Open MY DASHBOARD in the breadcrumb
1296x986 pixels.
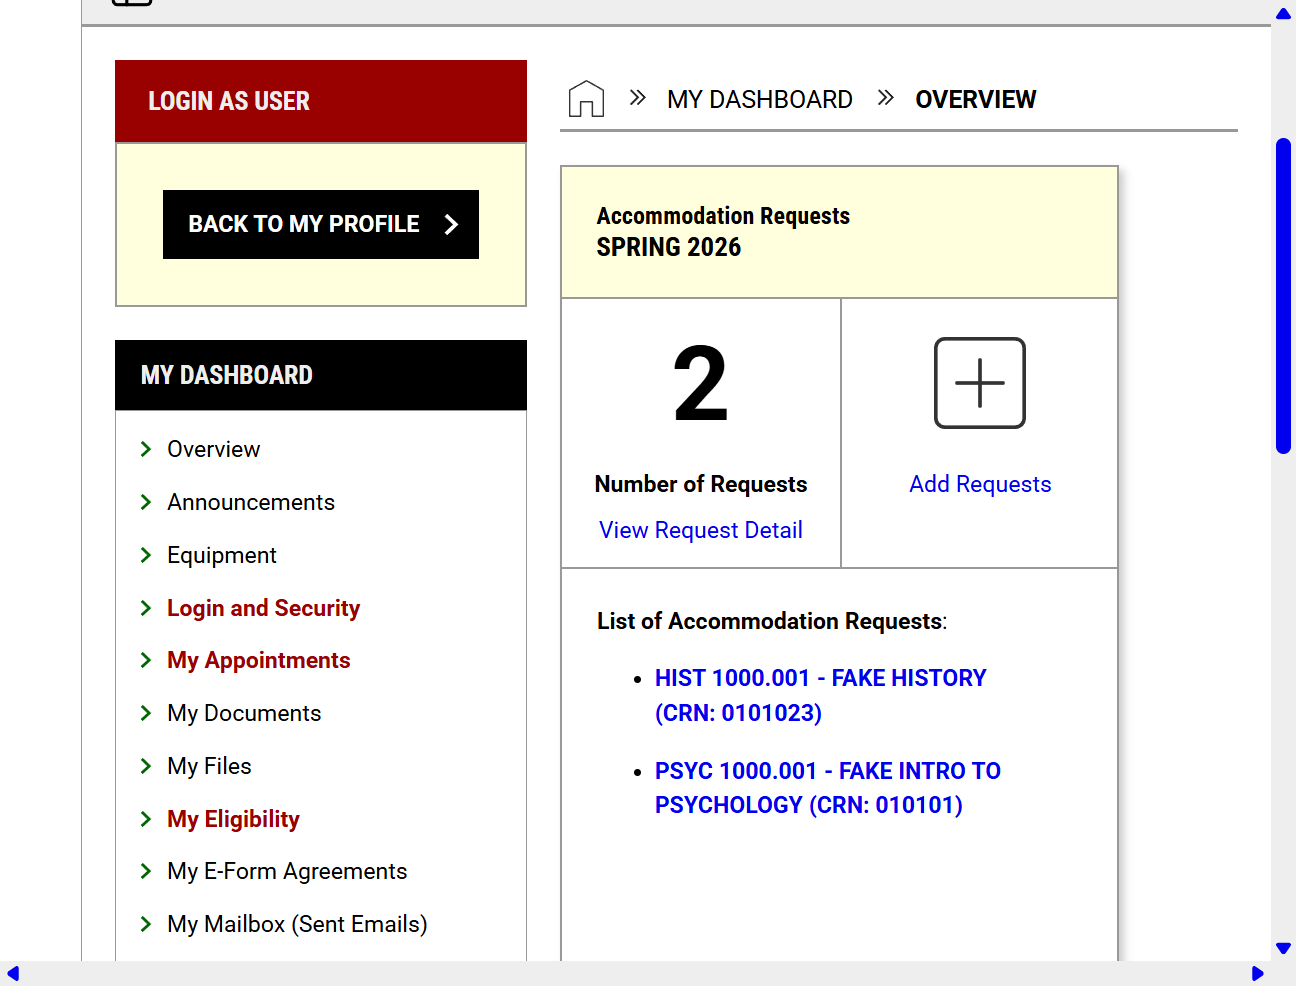point(760,99)
